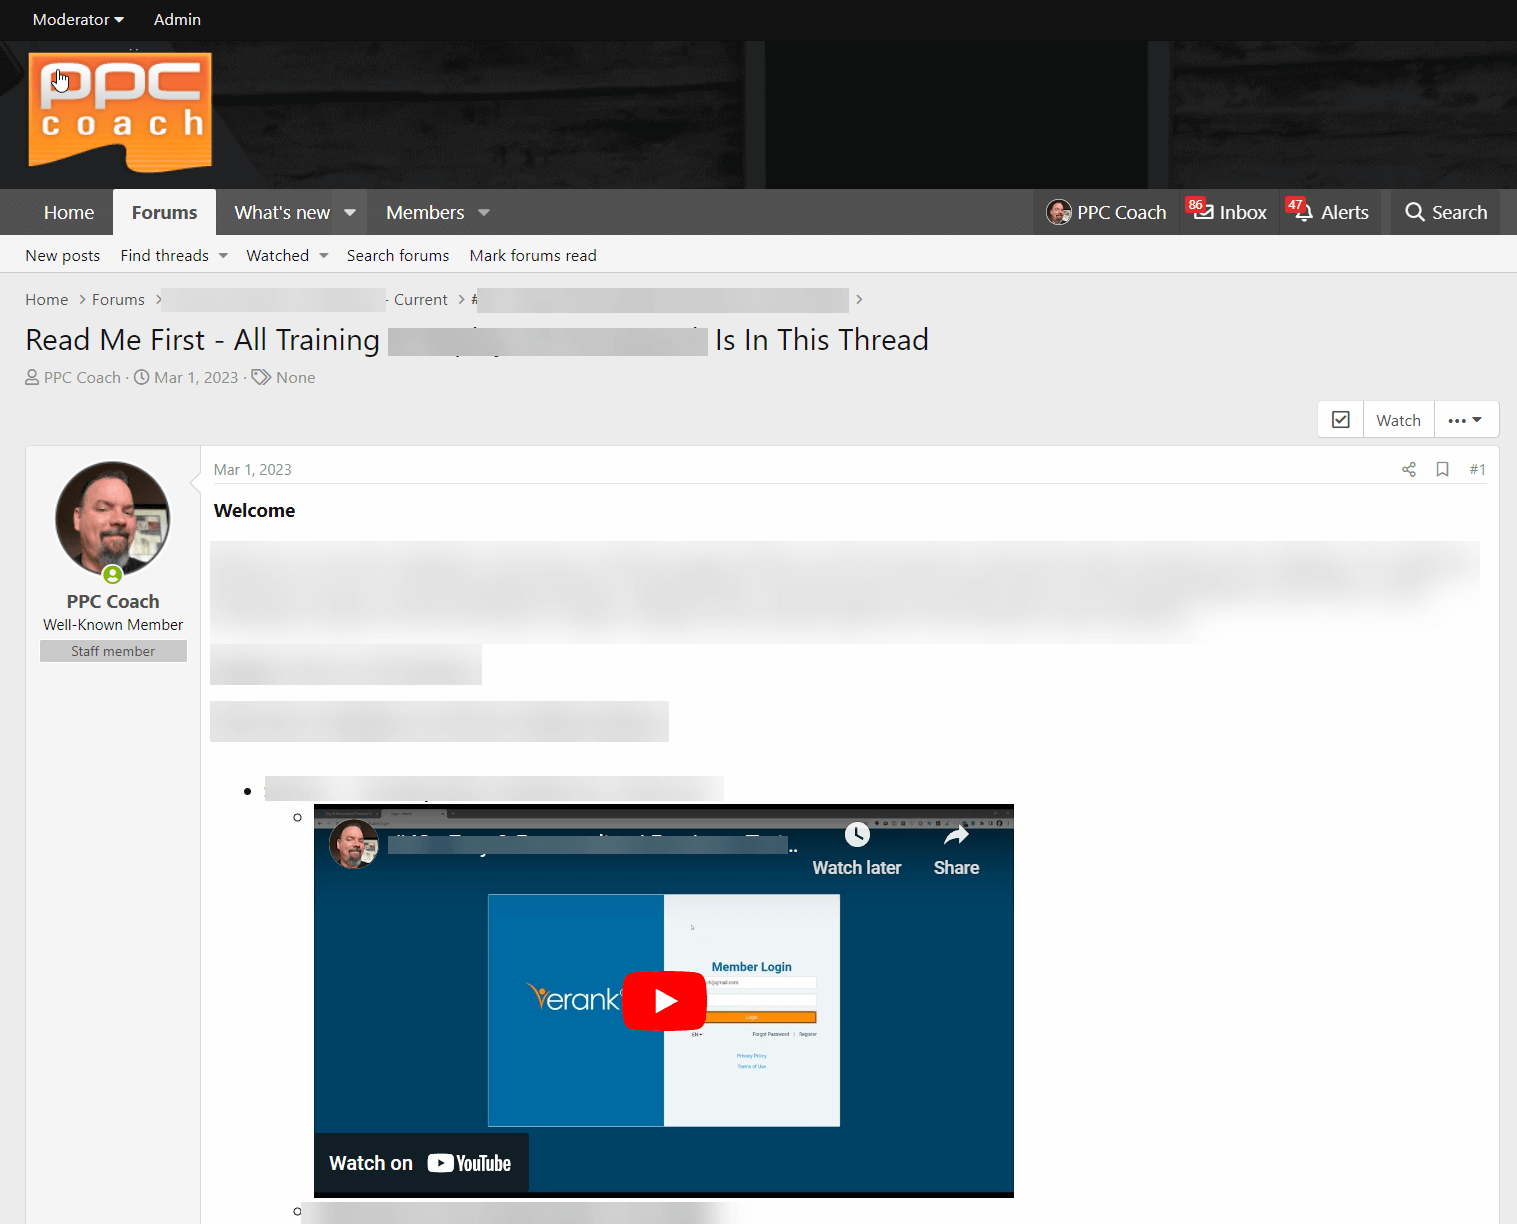The image size is (1517, 1224).
Task: Click the Watch button
Action: point(1397,419)
